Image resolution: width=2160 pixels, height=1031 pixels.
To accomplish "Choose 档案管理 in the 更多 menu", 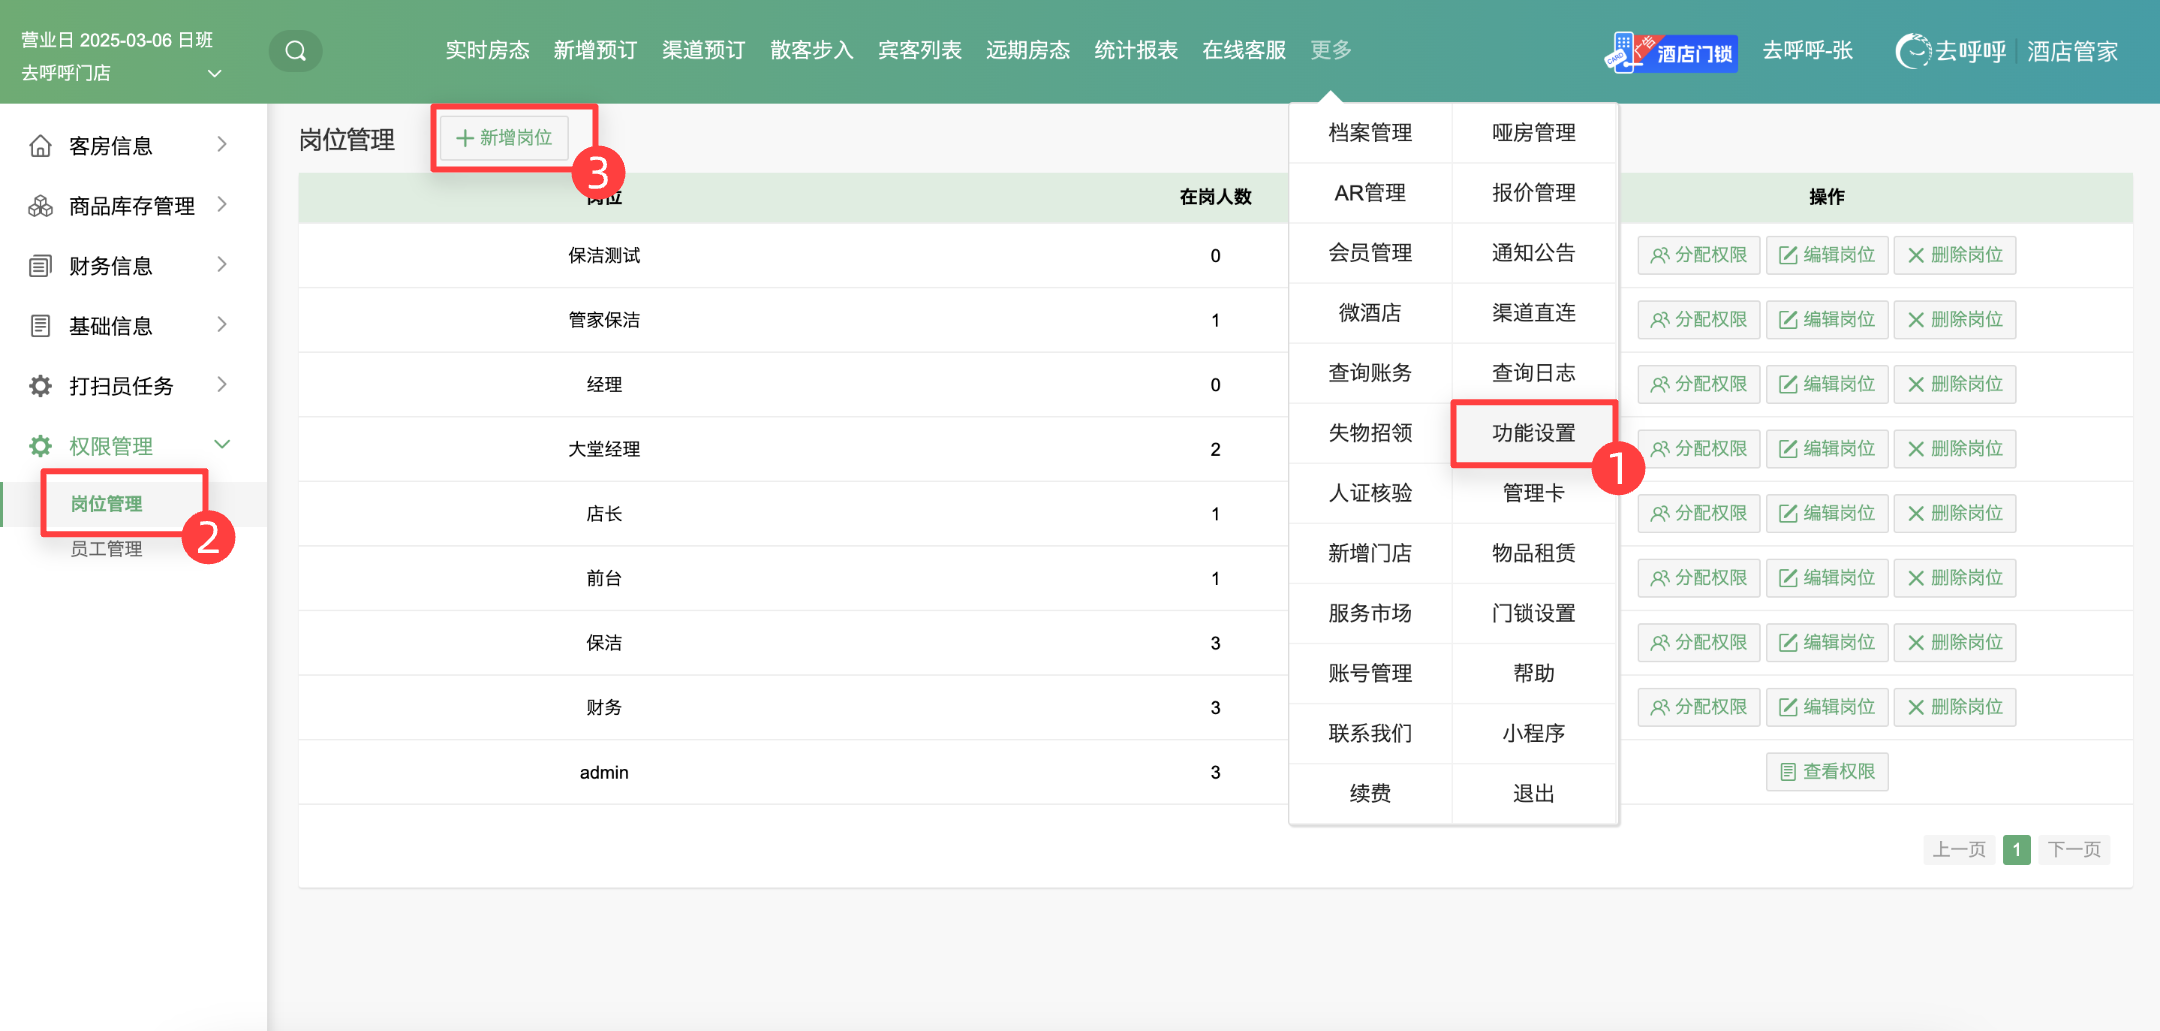I will click(x=1370, y=133).
